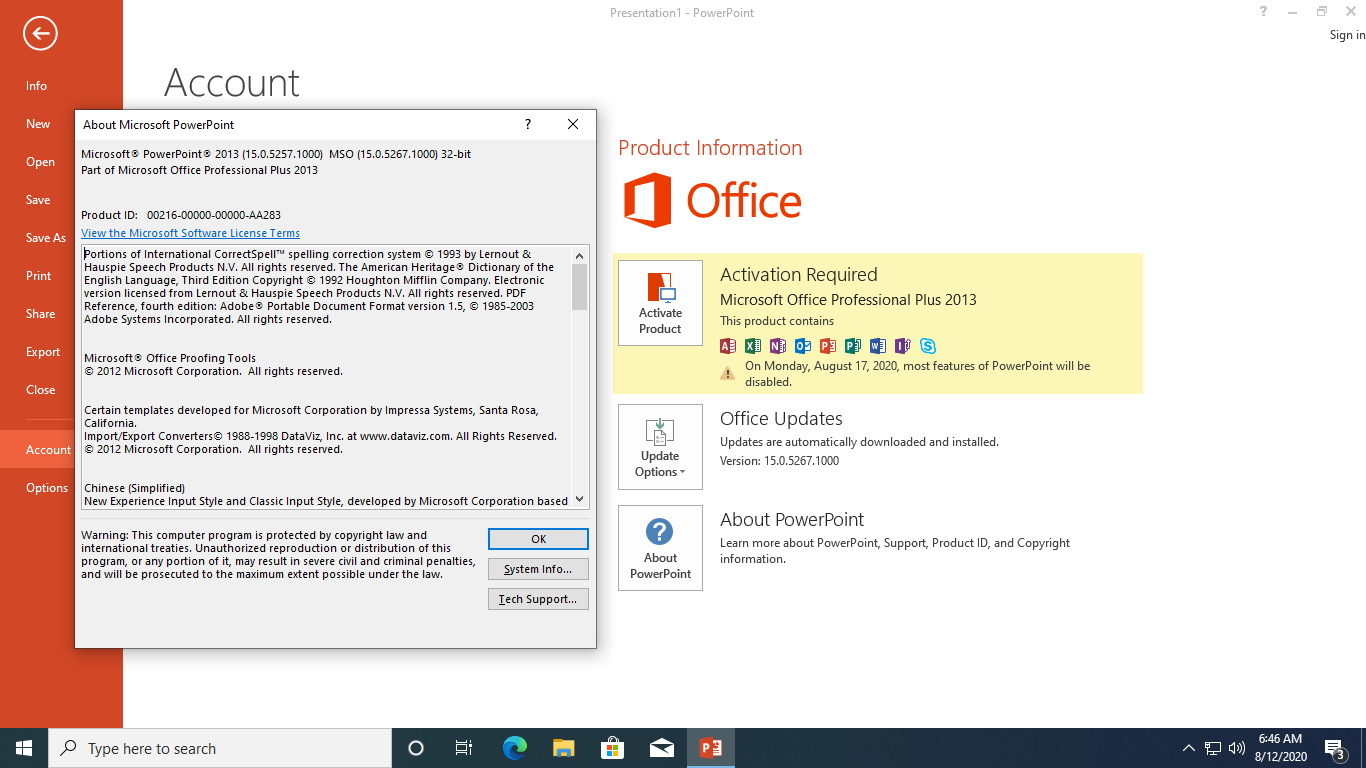Screen dimensions: 1366x768
Task: Open Cortana circle on taskbar
Action: point(416,748)
